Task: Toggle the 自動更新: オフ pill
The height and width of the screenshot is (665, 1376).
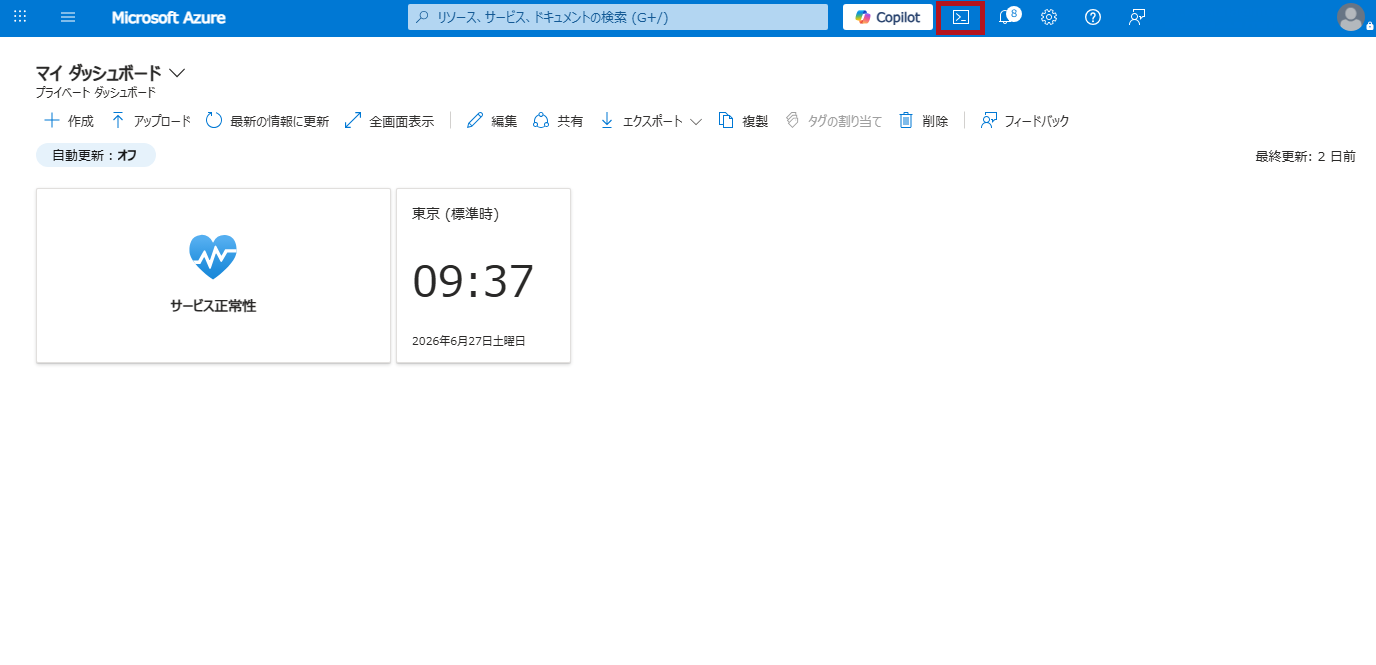Action: click(x=96, y=155)
